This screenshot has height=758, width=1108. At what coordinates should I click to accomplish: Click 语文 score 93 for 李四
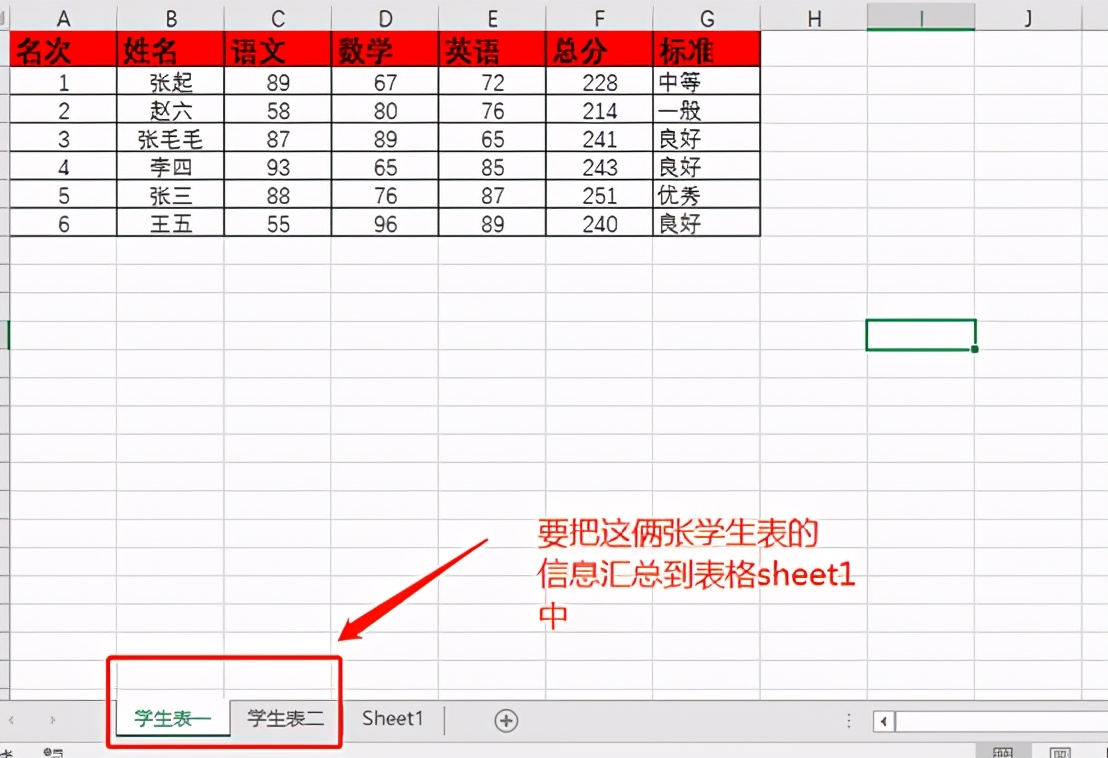click(278, 166)
